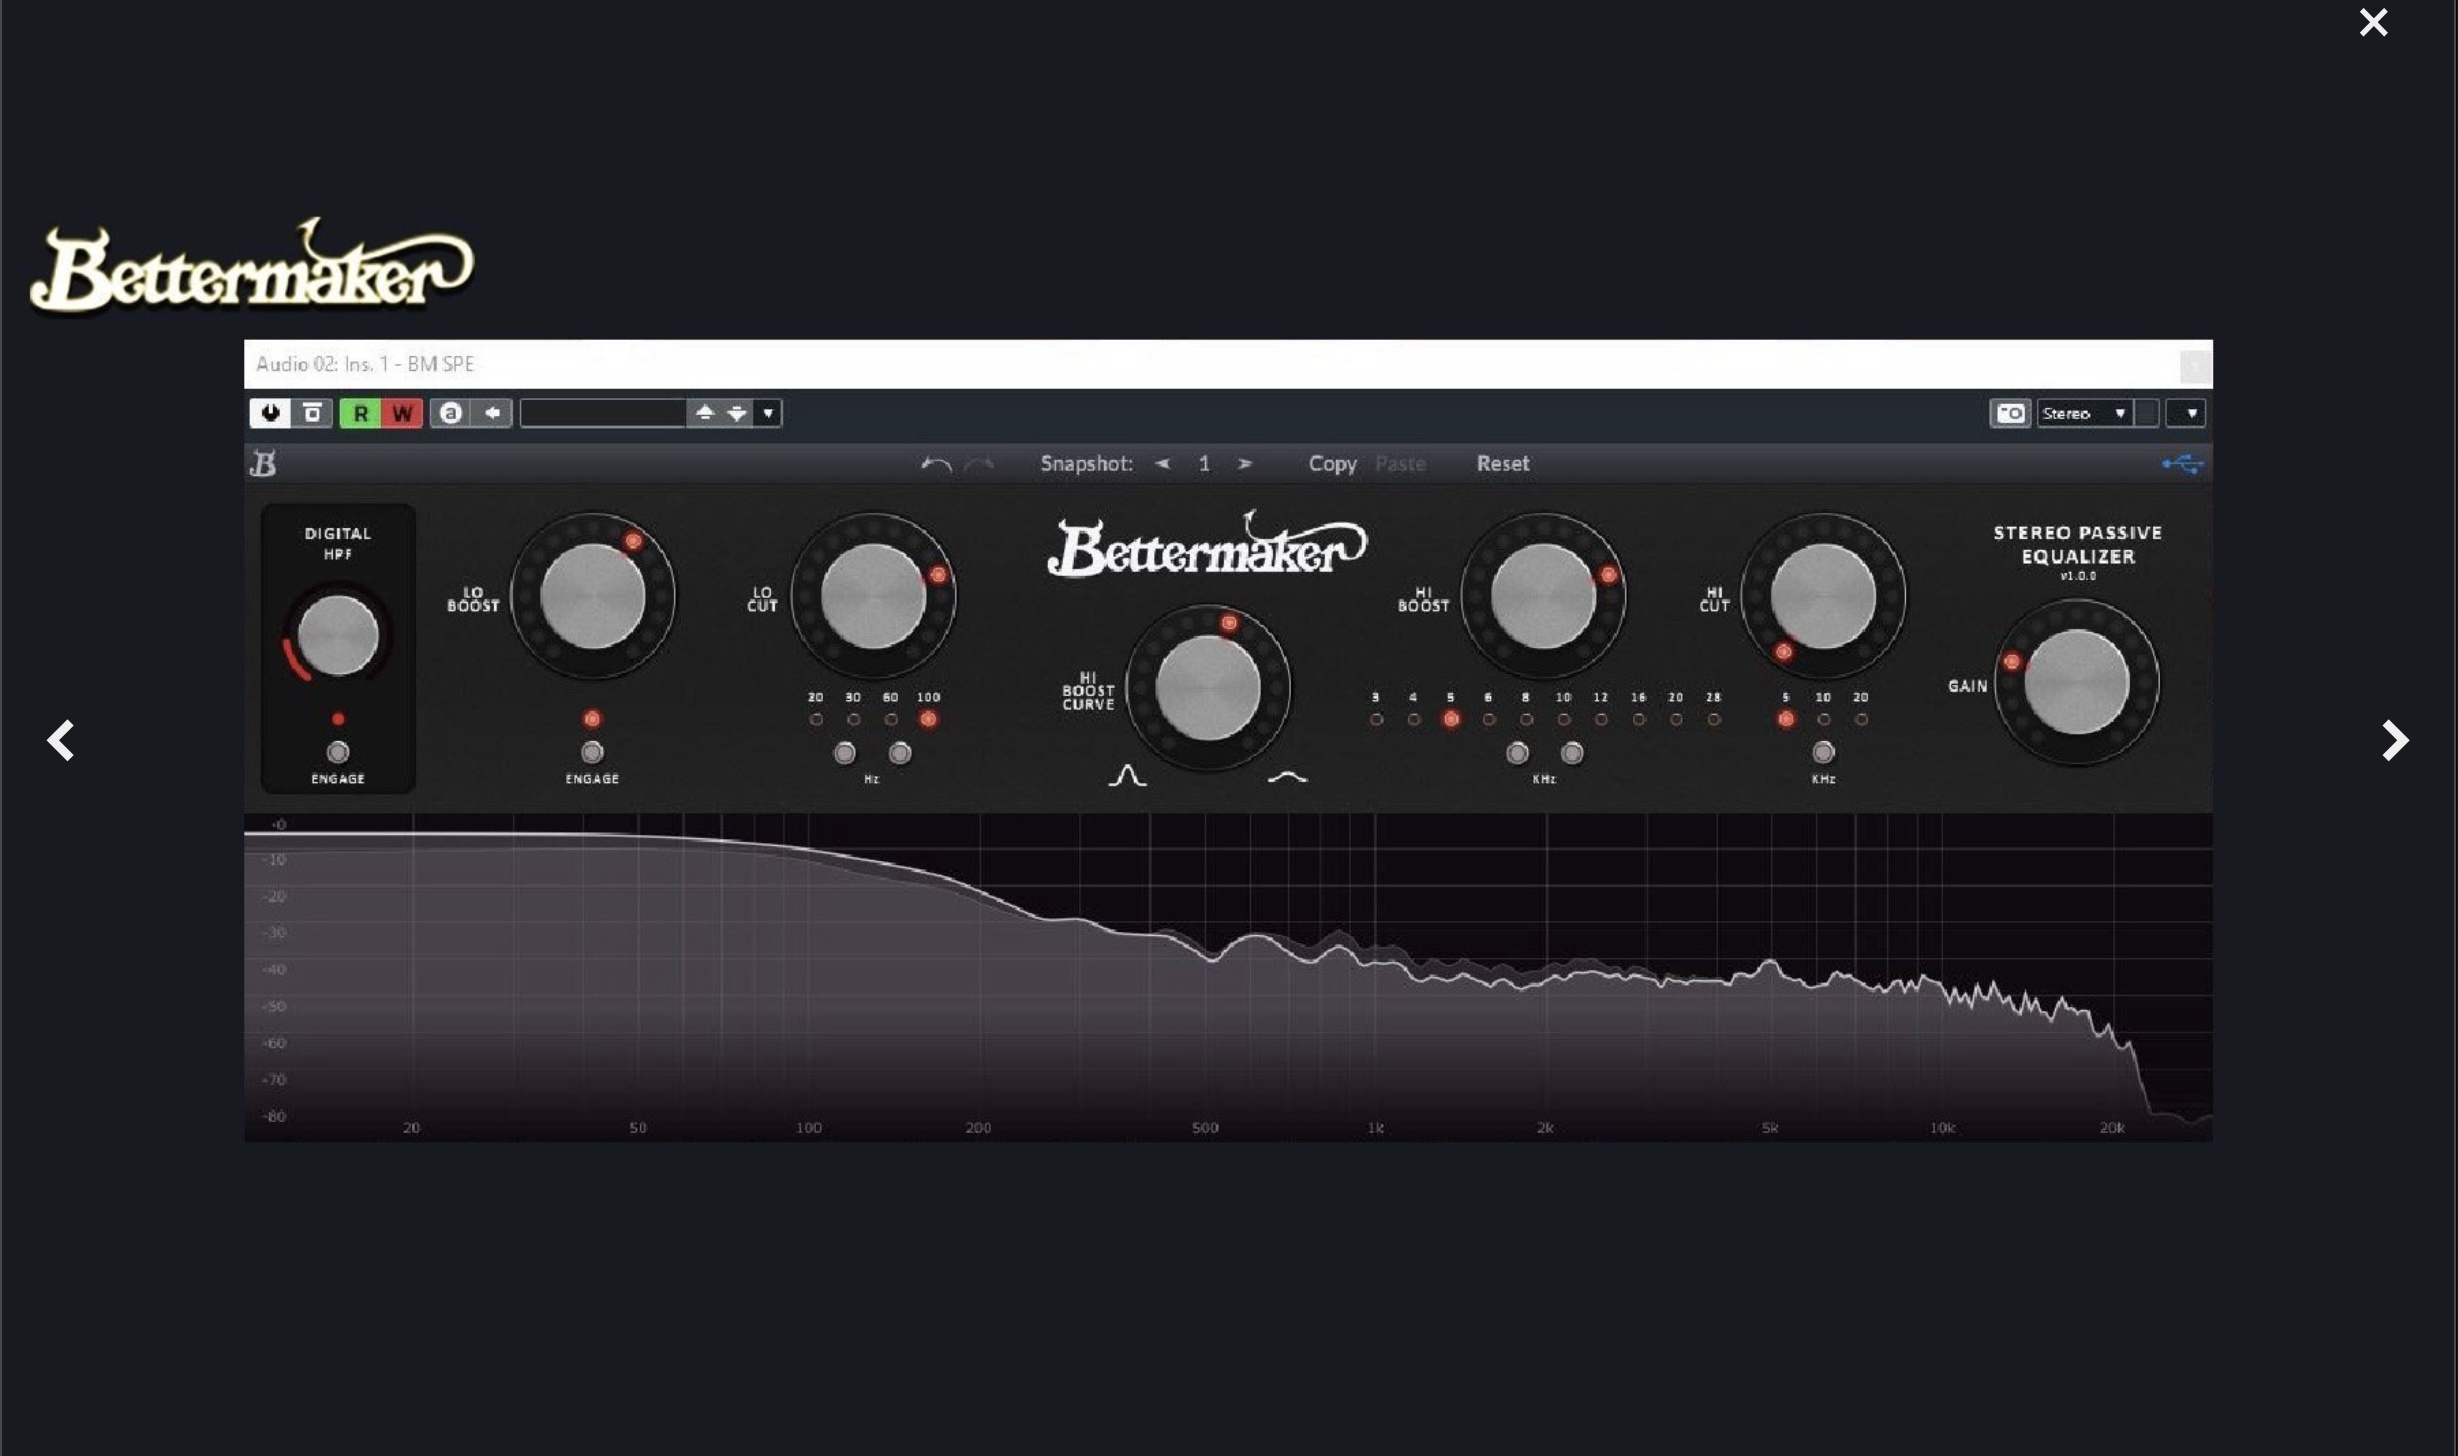The height and width of the screenshot is (1456, 2458).
Task: Click the Copy button
Action: coord(1332,464)
